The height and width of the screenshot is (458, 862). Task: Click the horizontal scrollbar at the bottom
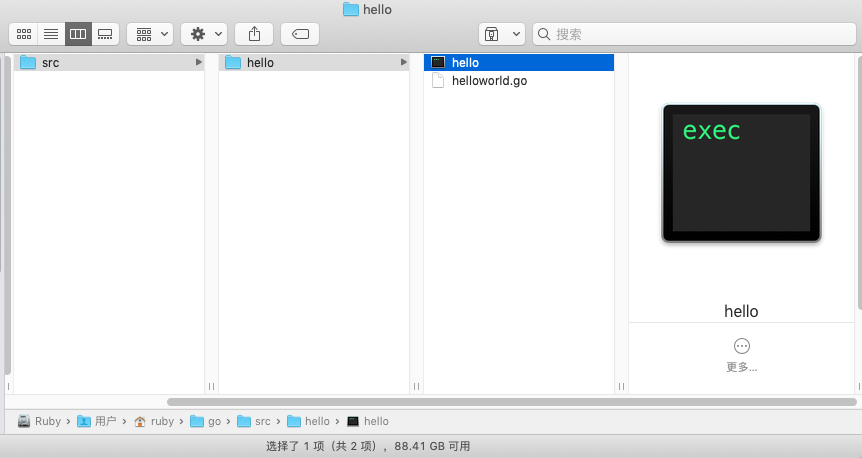point(510,402)
